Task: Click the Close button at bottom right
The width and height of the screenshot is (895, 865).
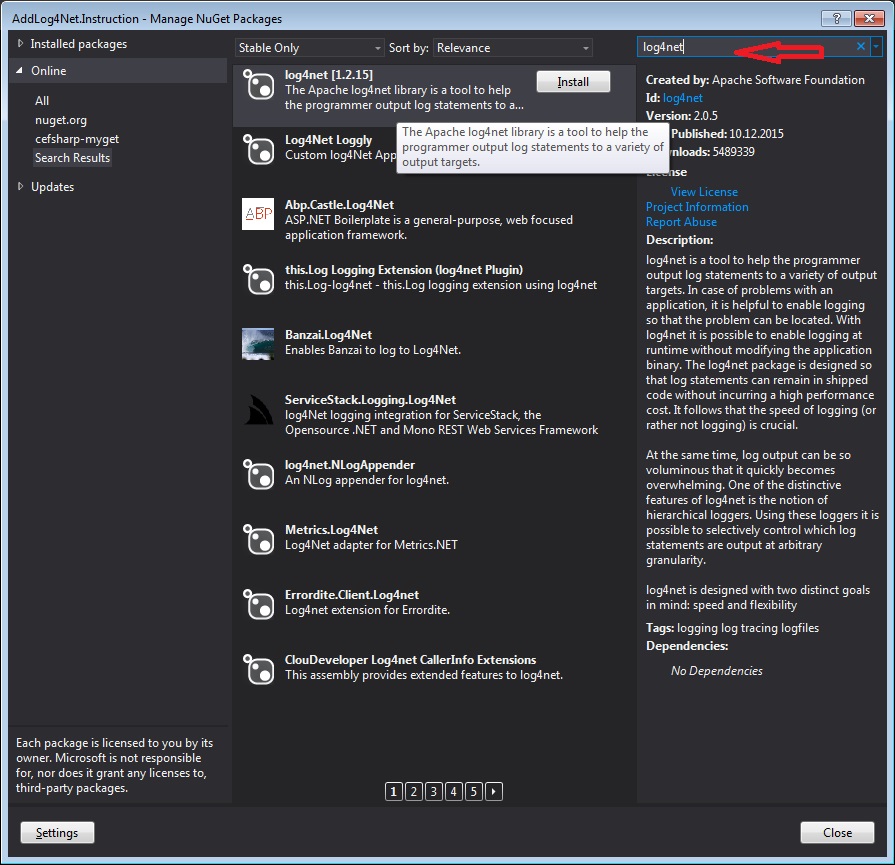Action: pyautogui.click(x=837, y=832)
